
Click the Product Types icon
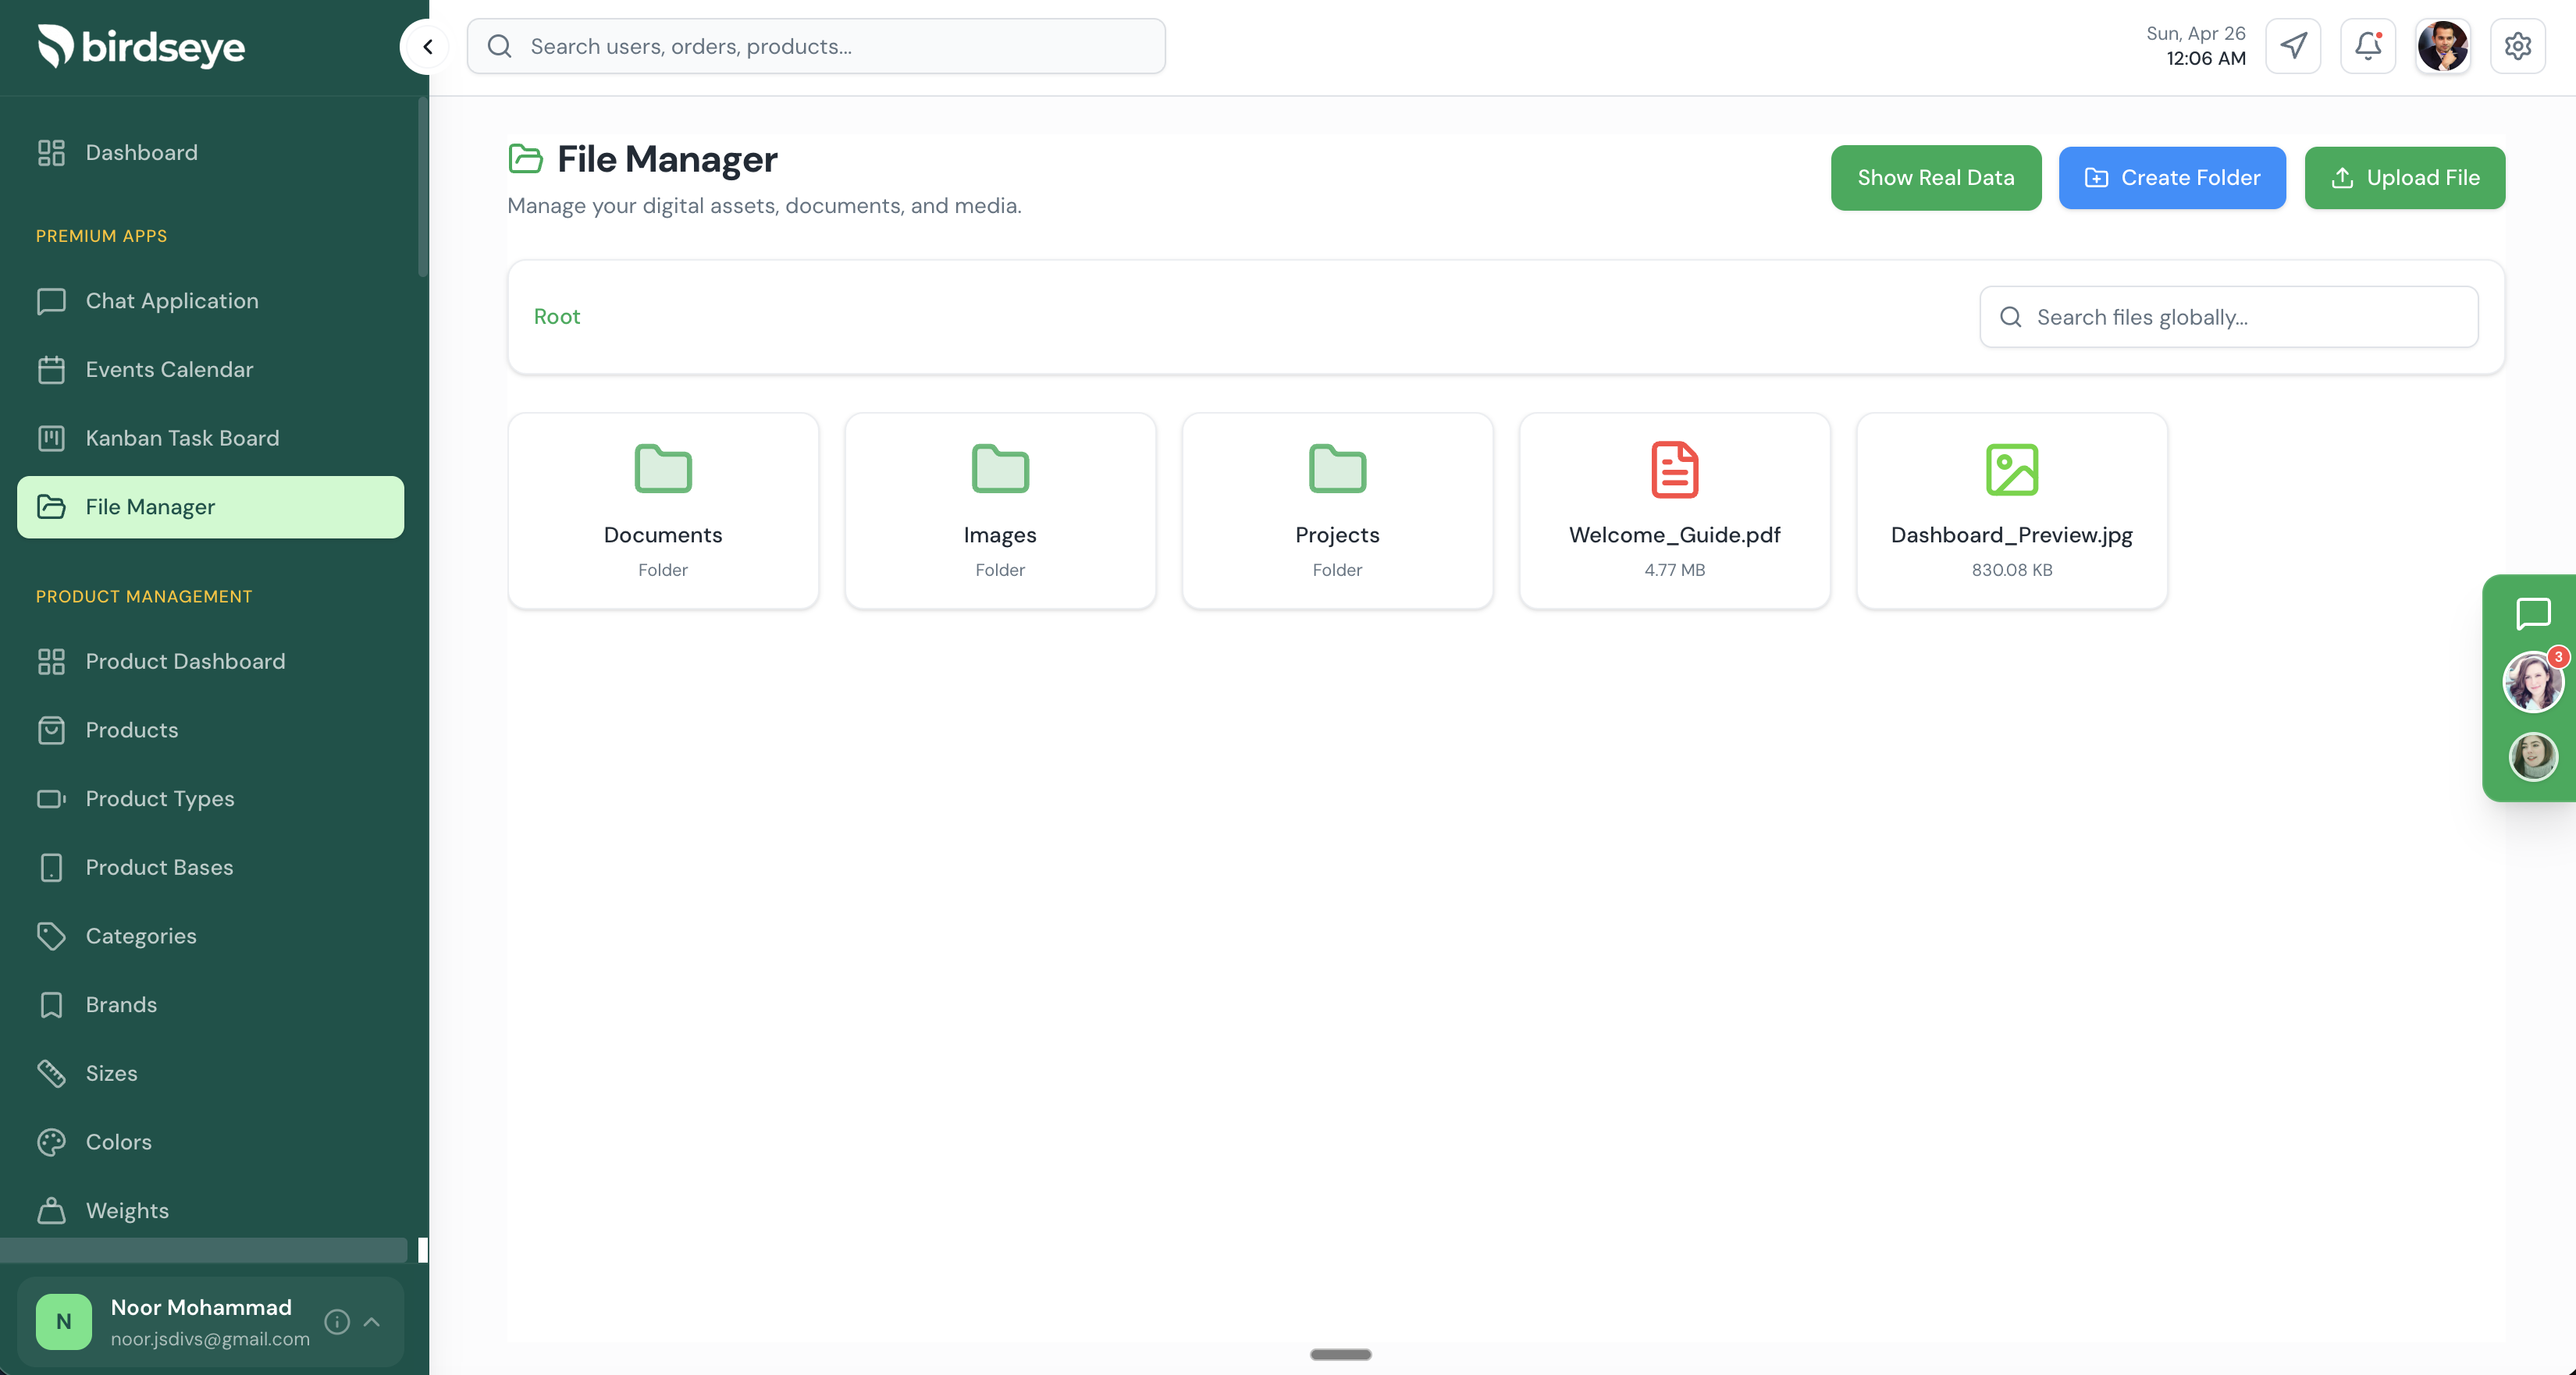point(51,799)
